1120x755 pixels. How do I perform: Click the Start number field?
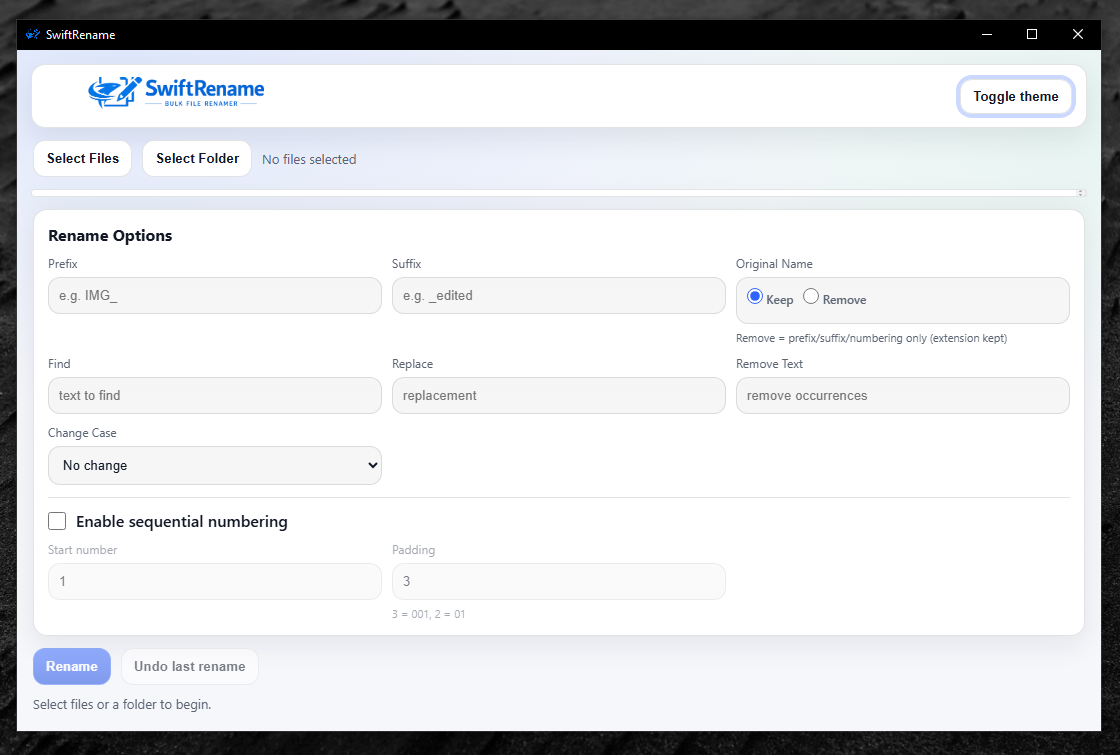pos(215,581)
